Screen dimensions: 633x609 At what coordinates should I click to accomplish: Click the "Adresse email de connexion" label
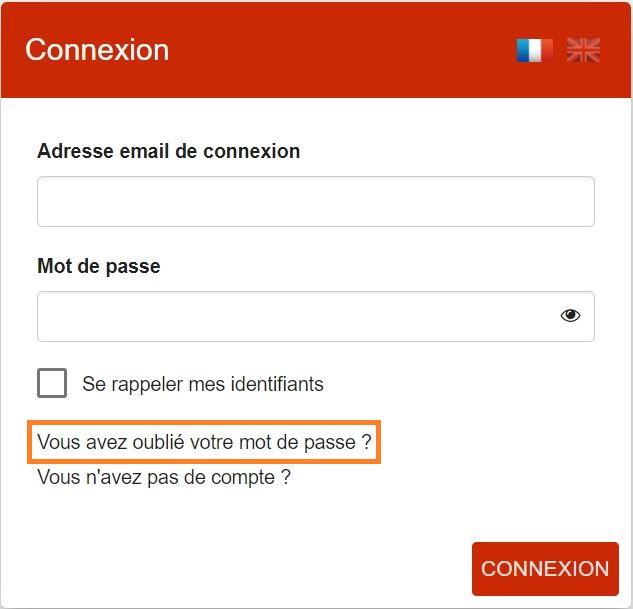point(168,152)
